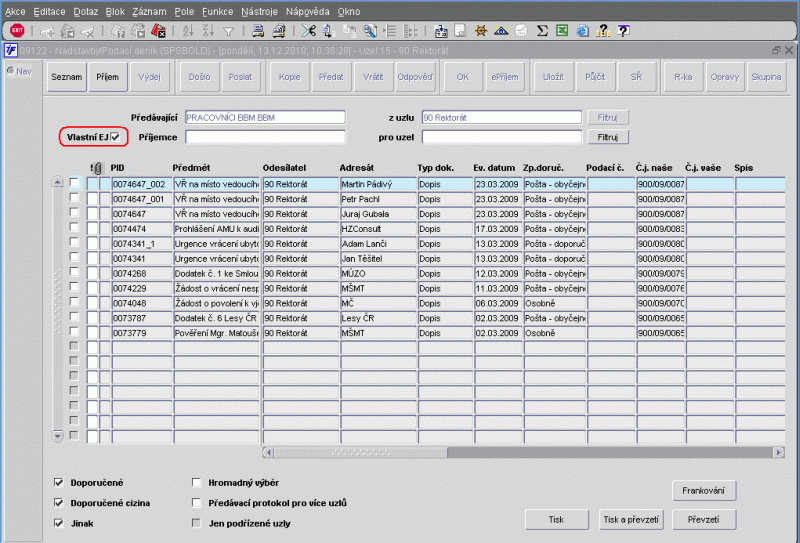Click the Nav indicator in left sidebar

19,71
